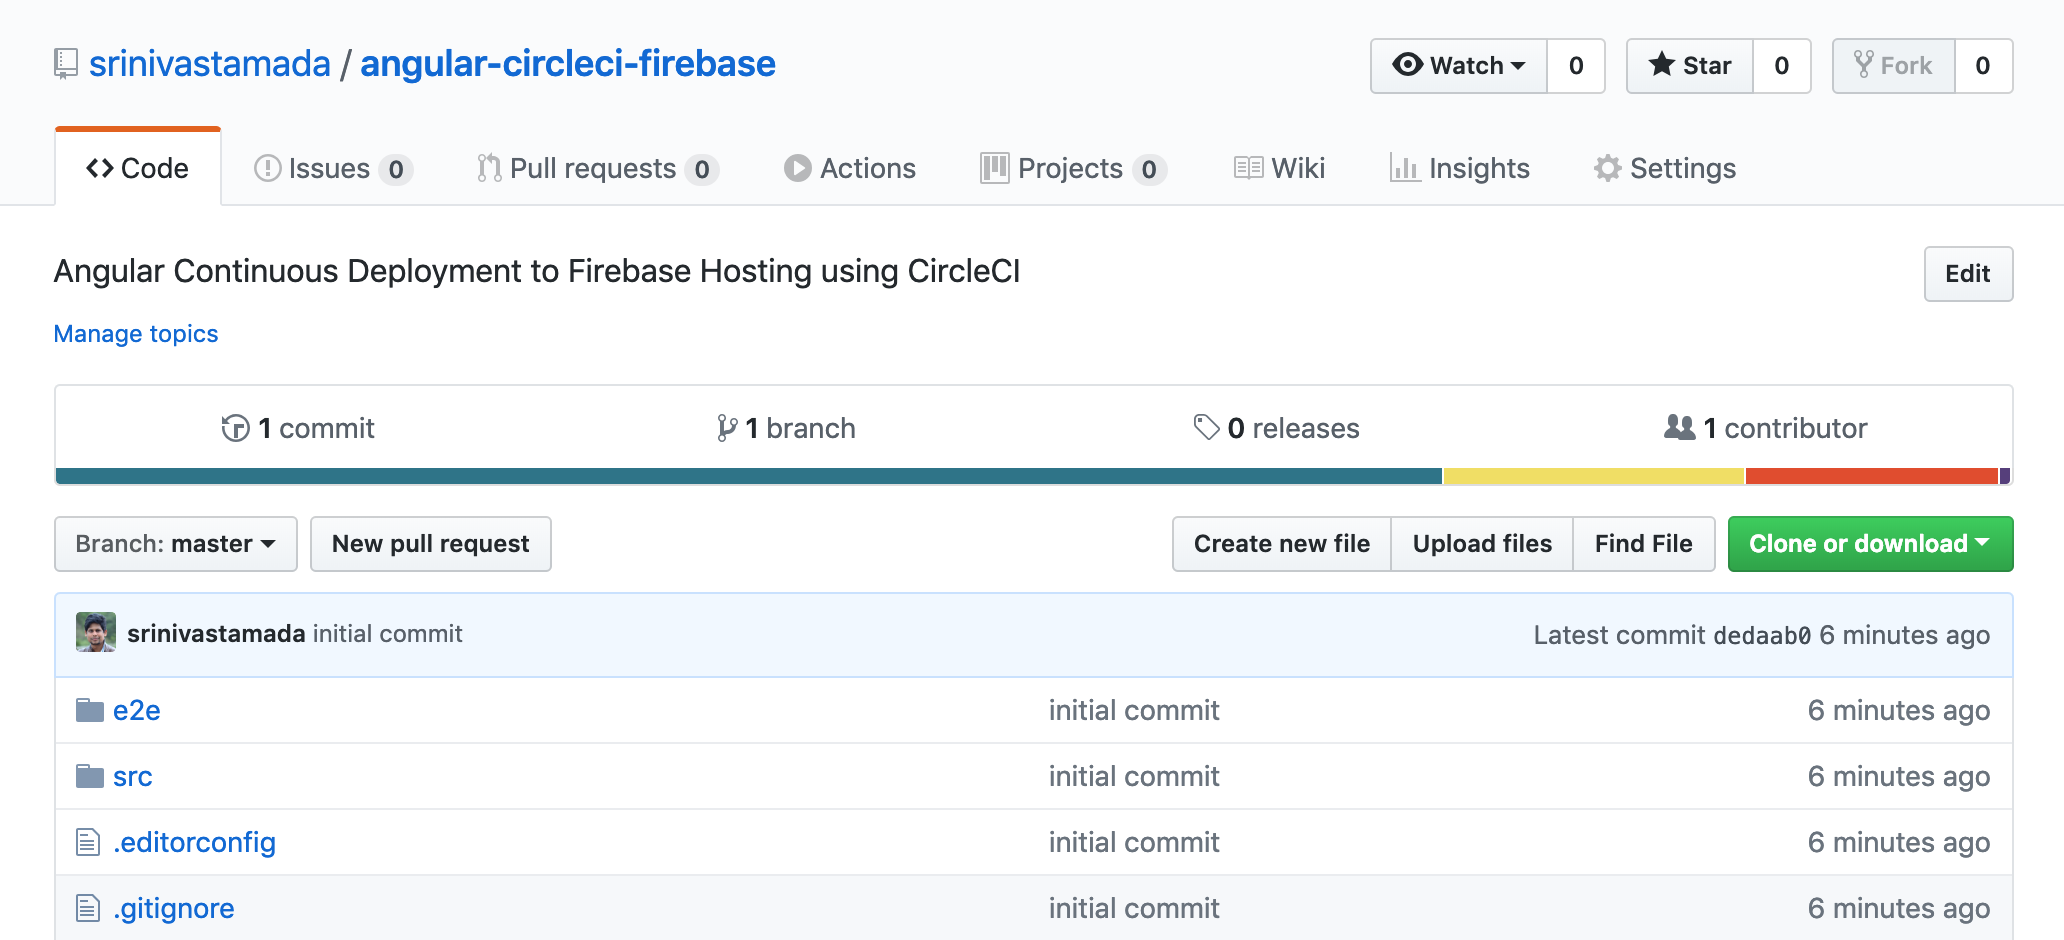Screen dimensions: 2064x940
Task: Click the repository book icon beside srinivastamada
Action: pyautogui.click(x=65, y=64)
